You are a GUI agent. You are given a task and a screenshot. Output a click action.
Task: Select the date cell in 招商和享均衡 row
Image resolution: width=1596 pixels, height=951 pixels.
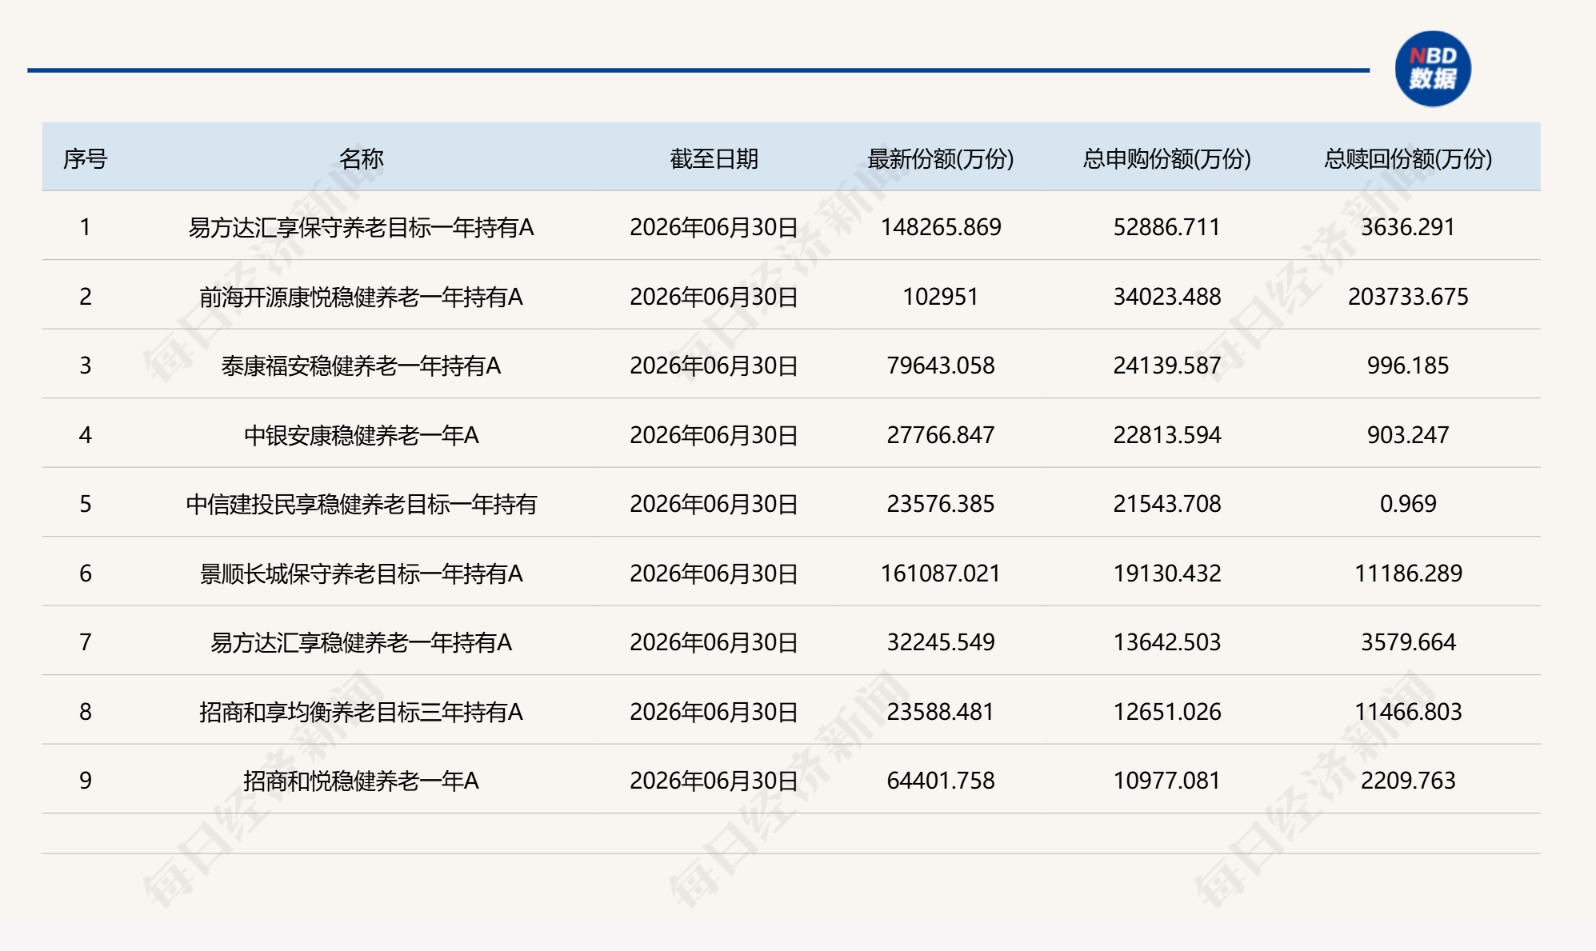(714, 712)
